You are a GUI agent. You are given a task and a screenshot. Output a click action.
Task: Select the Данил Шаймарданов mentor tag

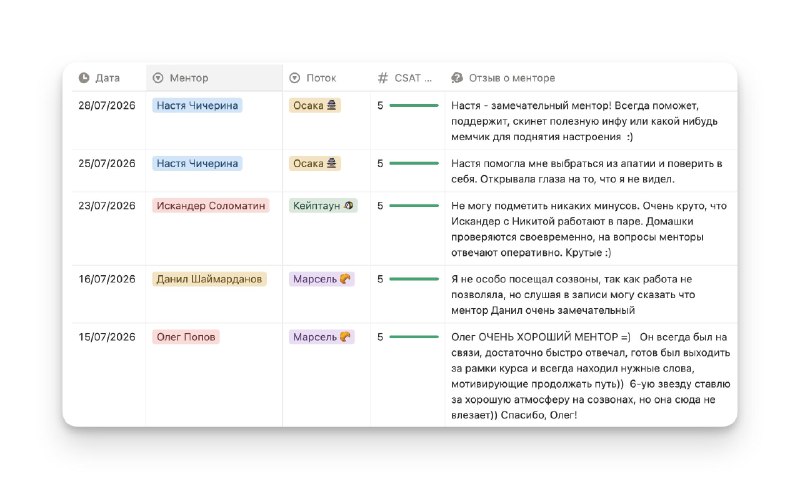(x=209, y=279)
